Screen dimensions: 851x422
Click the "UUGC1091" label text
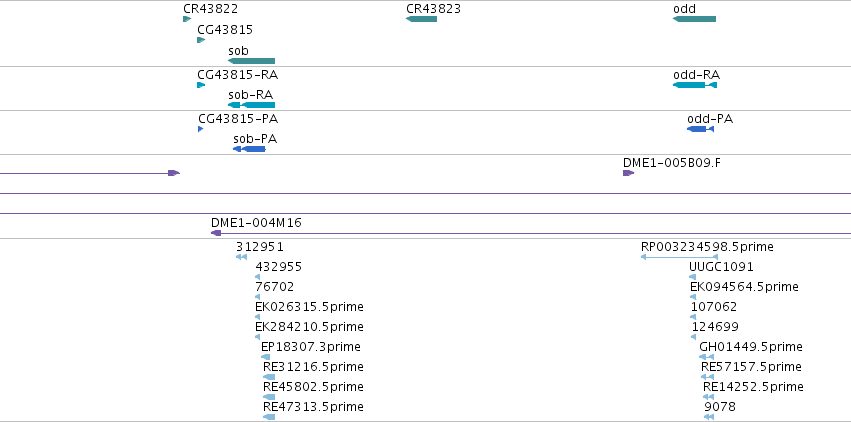721,267
